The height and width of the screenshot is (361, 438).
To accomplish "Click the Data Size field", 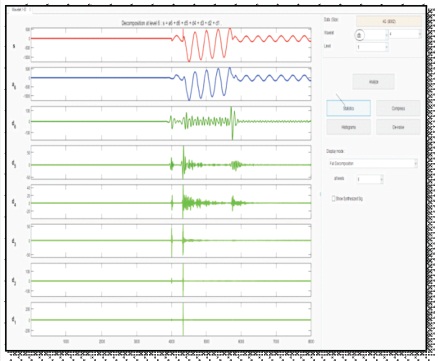I will (389, 21).
